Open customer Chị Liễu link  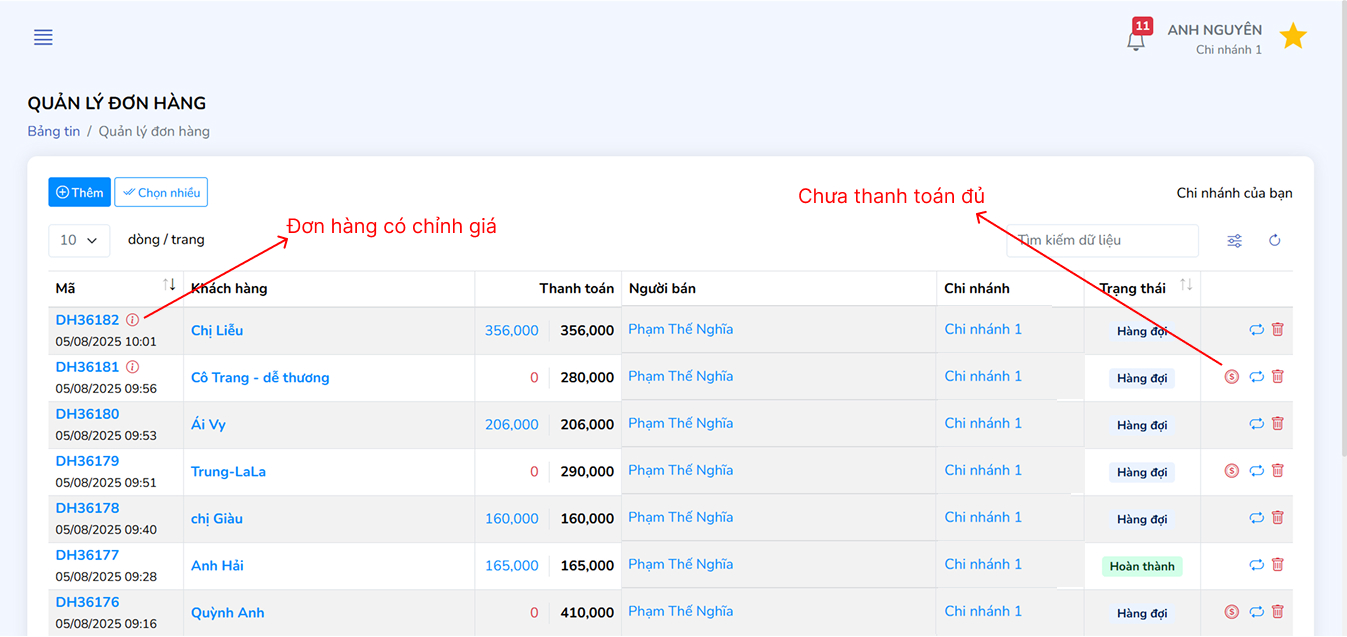coord(217,331)
